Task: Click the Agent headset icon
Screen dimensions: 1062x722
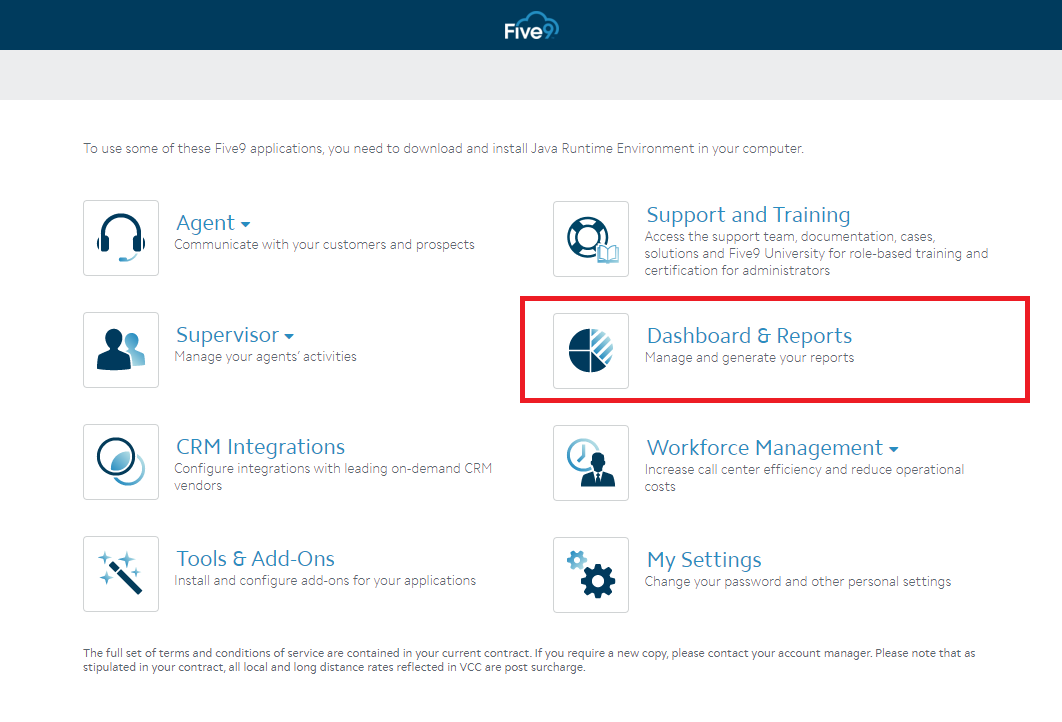Action: click(x=121, y=238)
